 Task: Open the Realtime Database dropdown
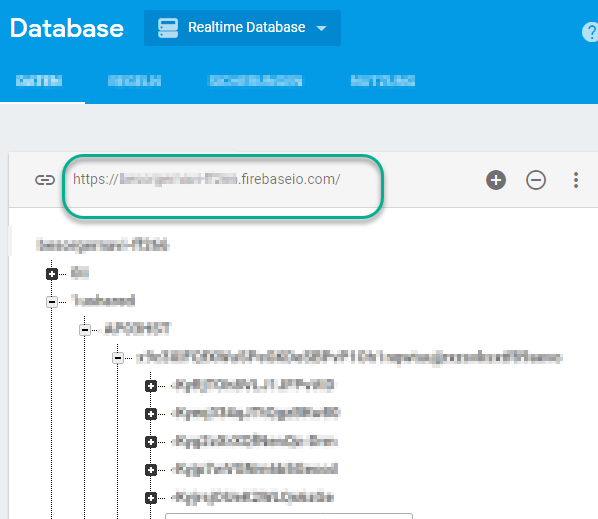pyautogui.click(x=242, y=28)
